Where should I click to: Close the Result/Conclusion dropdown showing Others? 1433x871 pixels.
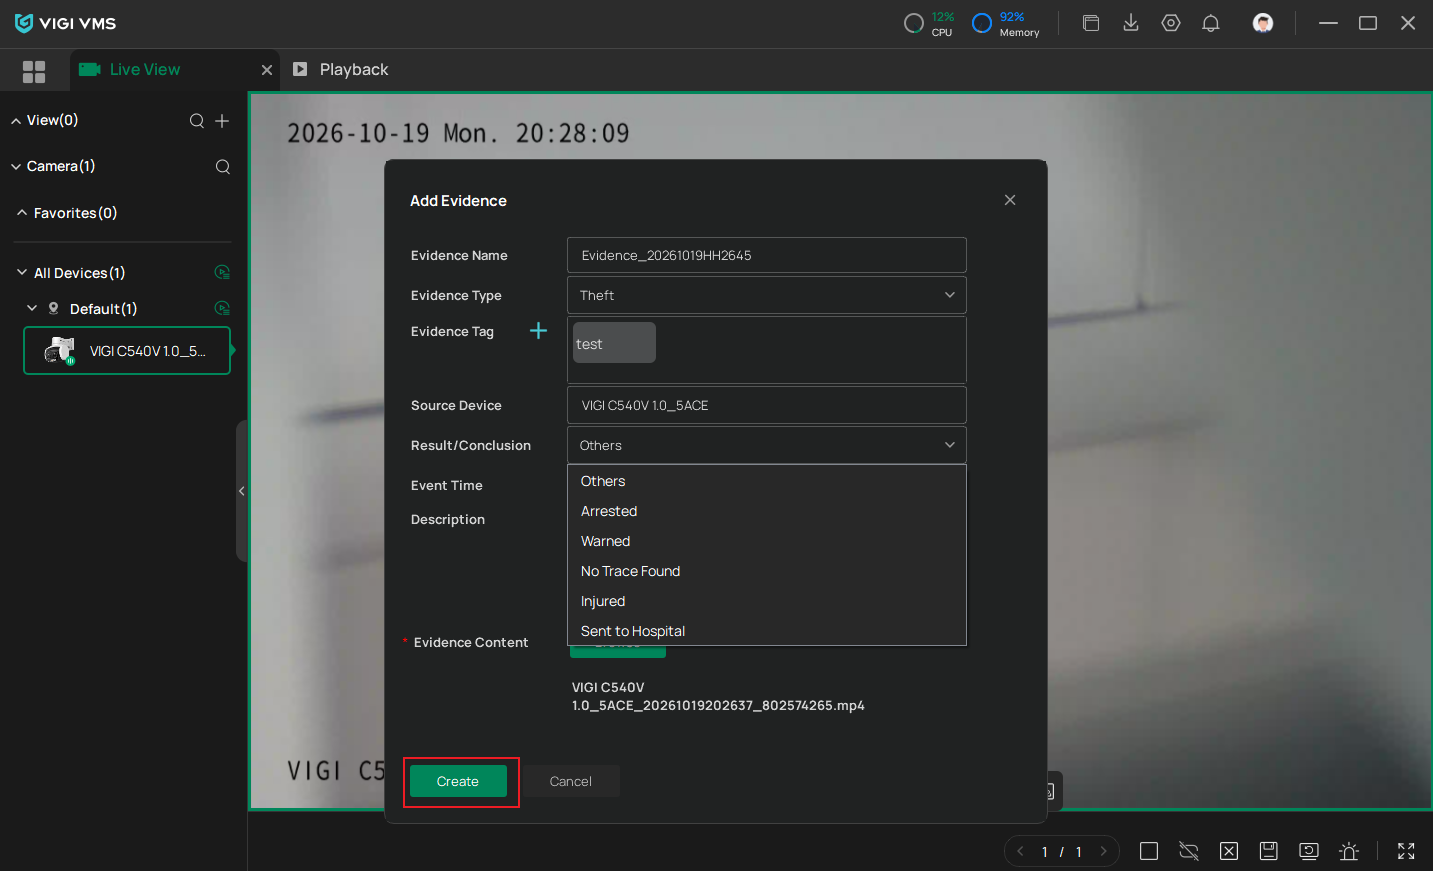point(767,445)
